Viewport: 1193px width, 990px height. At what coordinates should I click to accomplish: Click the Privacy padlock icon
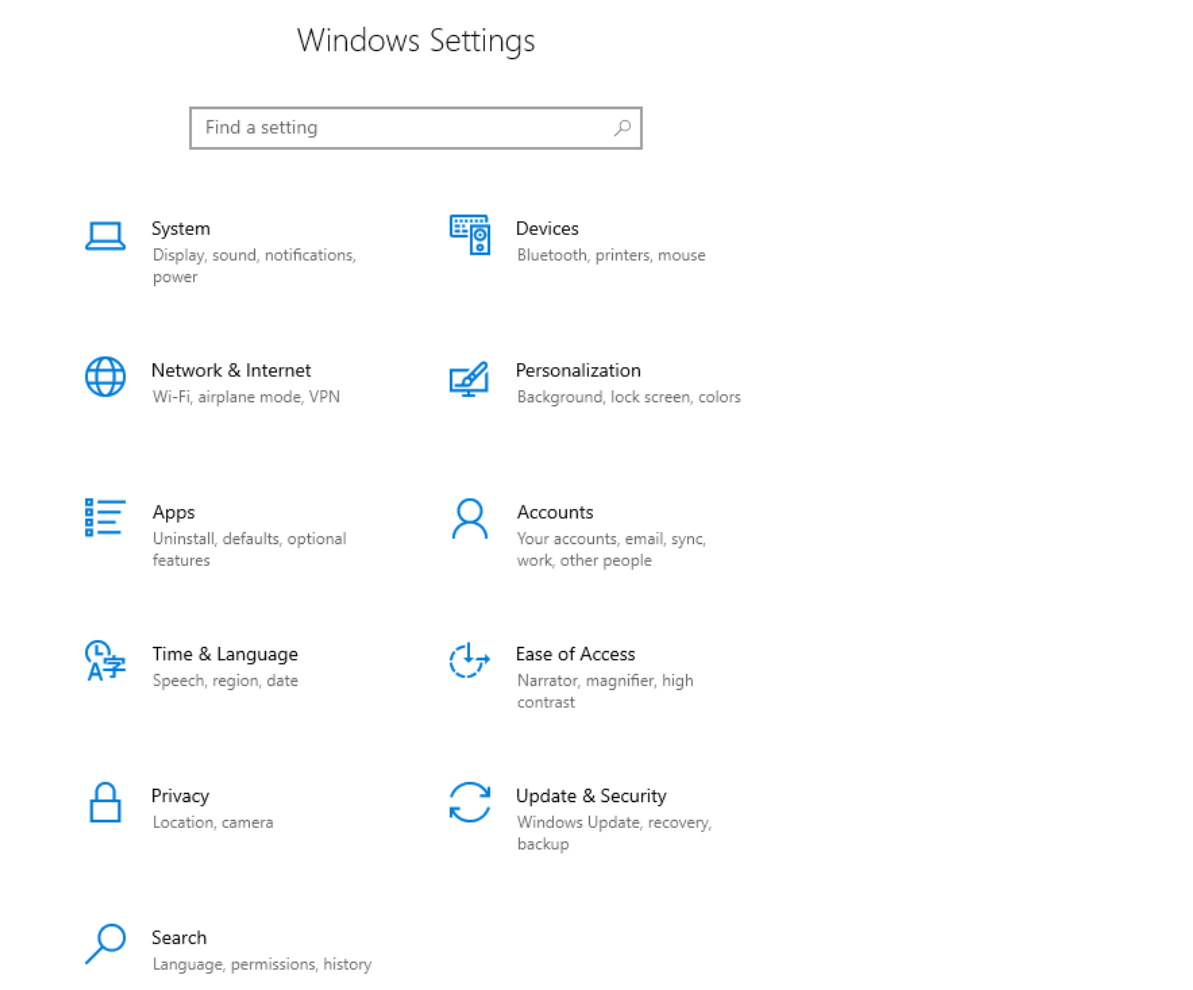pos(105,802)
